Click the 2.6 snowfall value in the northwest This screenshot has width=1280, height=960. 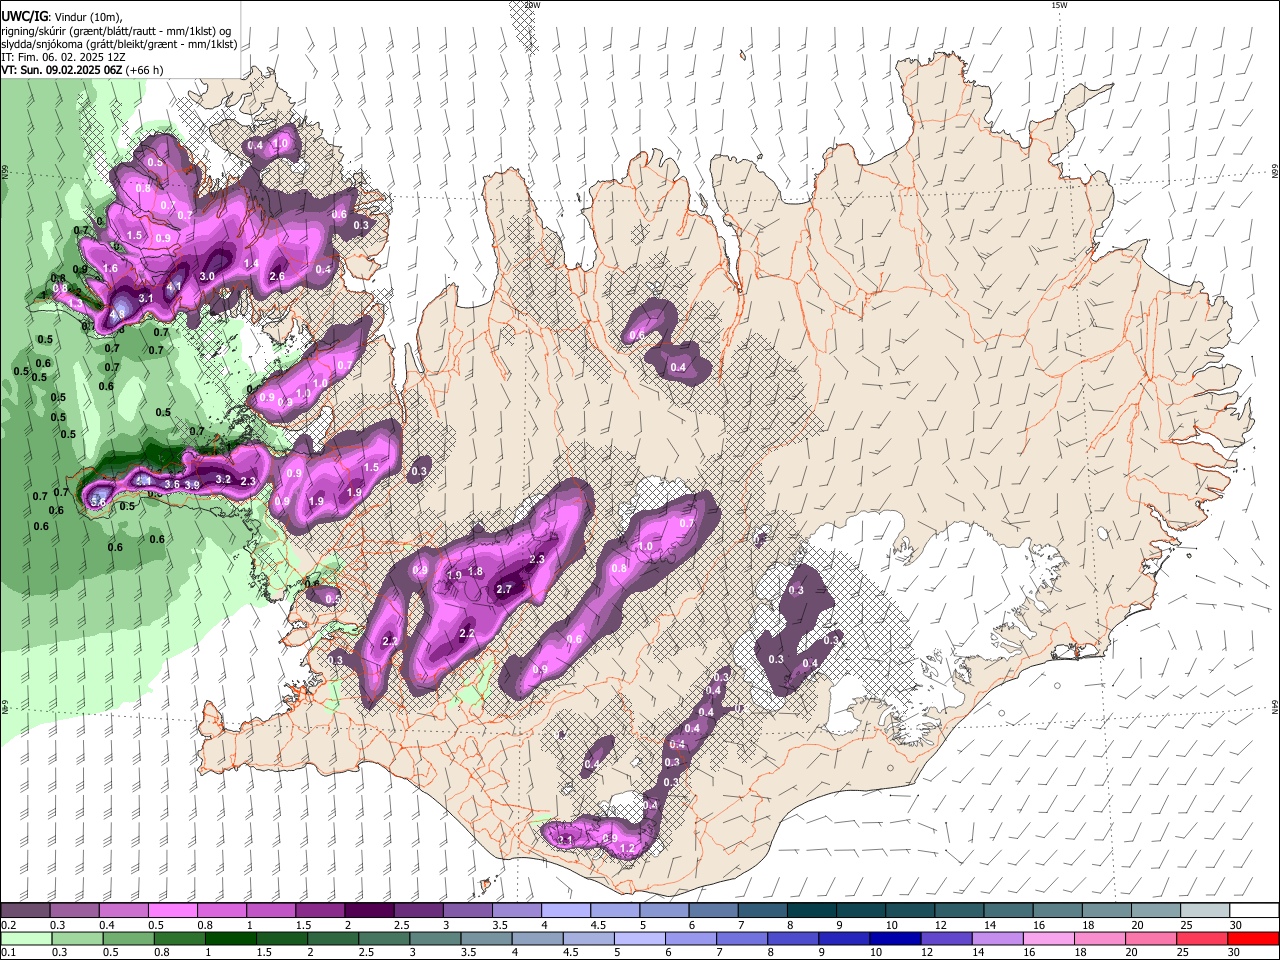pos(278,277)
